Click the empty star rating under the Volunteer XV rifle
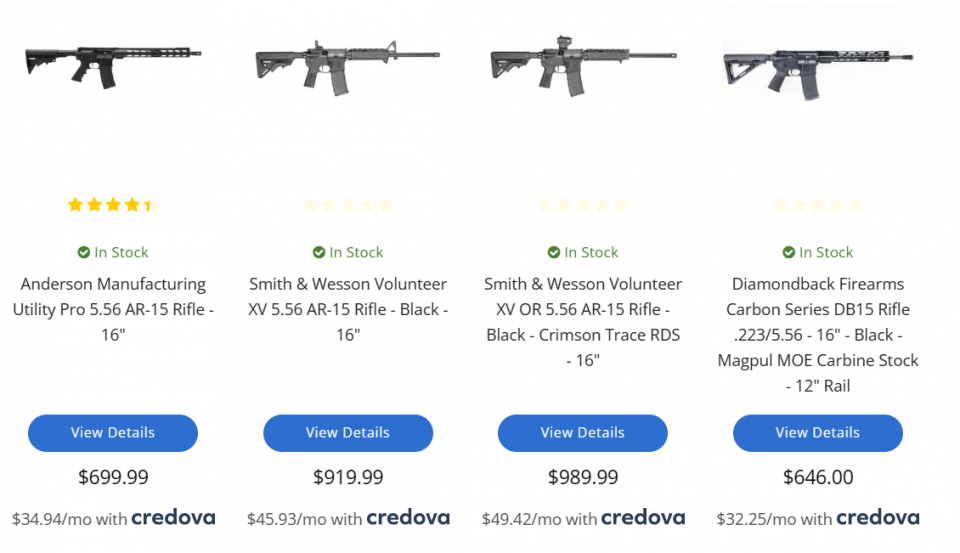960x553 pixels. [348, 205]
